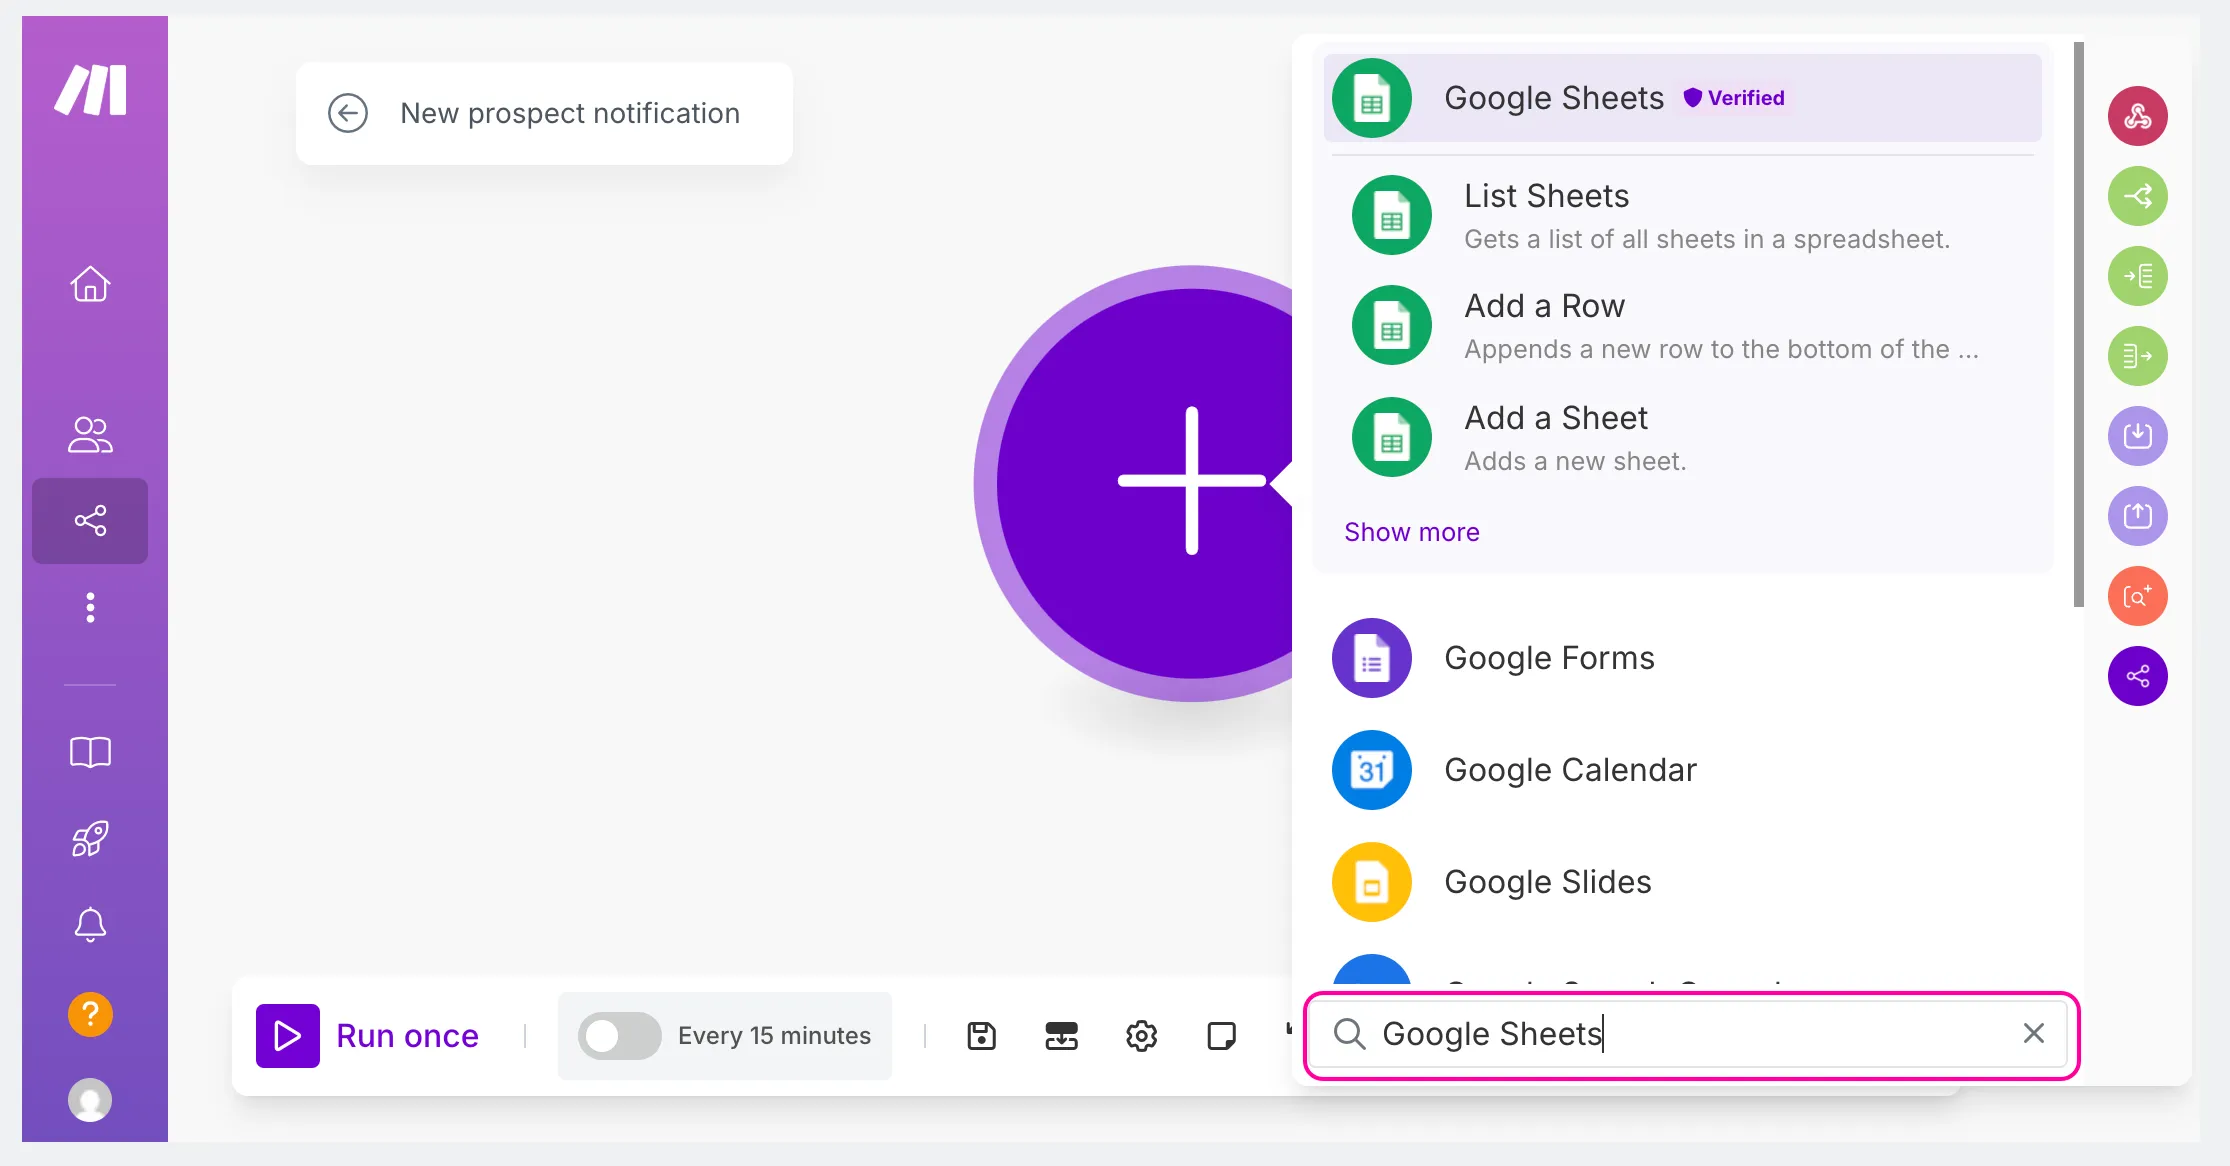The height and width of the screenshot is (1166, 2230).
Task: Open the Notes toolbar icon
Action: coord(1222,1036)
